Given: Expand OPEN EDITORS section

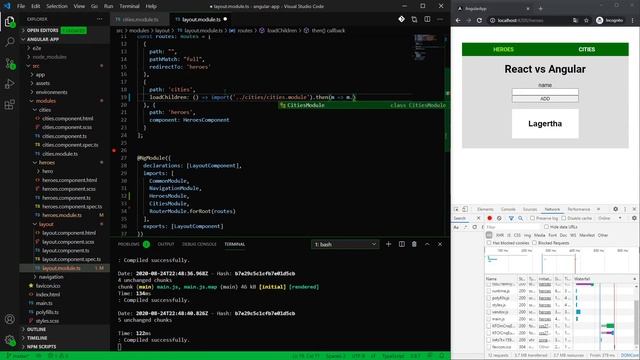Looking at the screenshot, I should click(x=43, y=30).
